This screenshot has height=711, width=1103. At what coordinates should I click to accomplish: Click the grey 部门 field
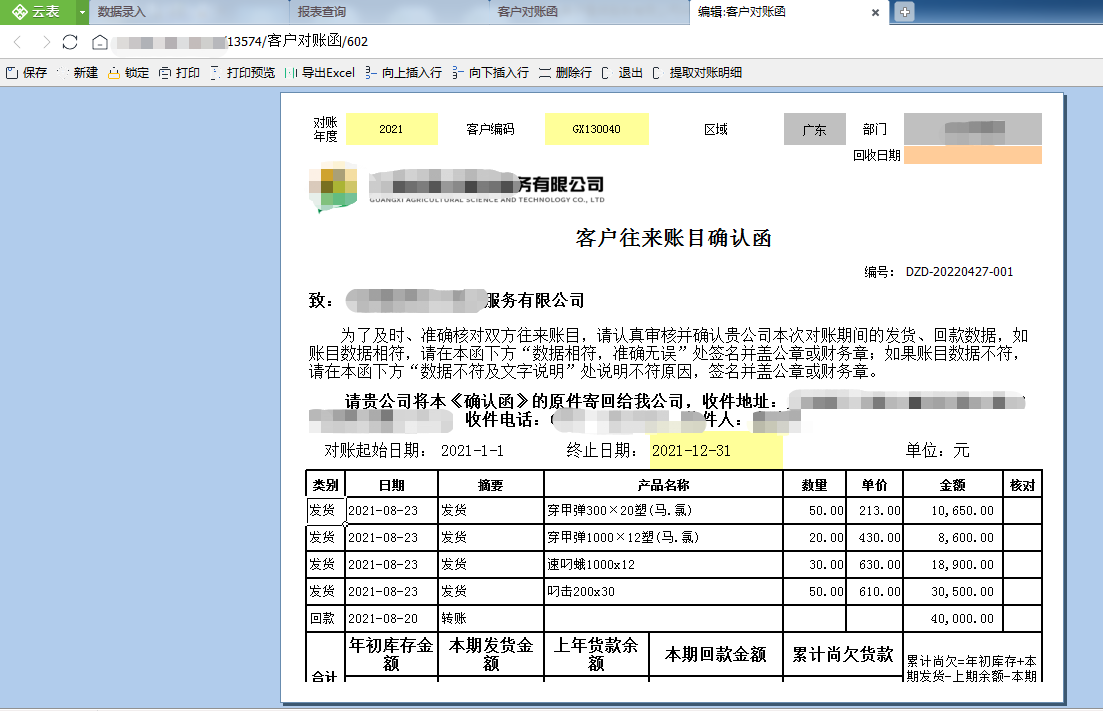tap(972, 129)
